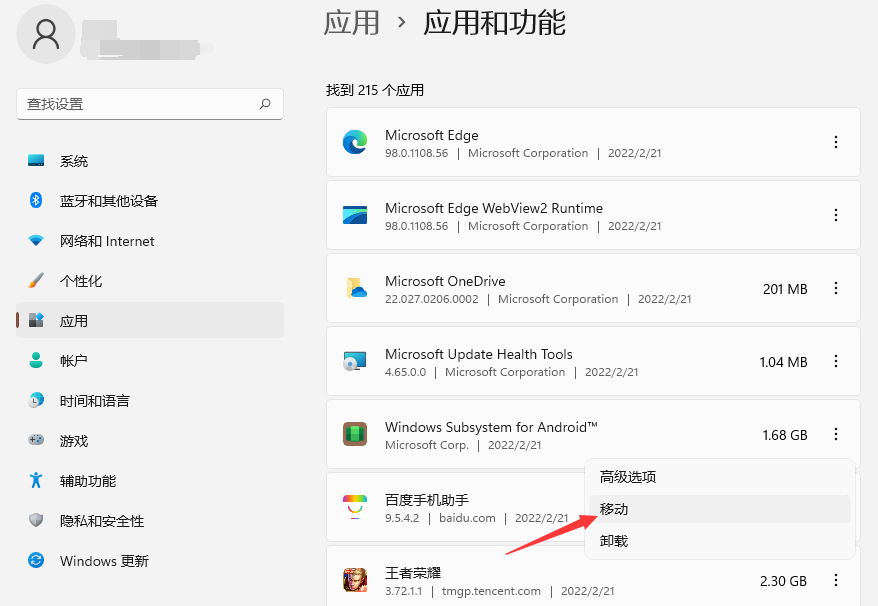Open more options for Edge WebView2 Runtime
This screenshot has height=606, width=878.
(x=835, y=215)
